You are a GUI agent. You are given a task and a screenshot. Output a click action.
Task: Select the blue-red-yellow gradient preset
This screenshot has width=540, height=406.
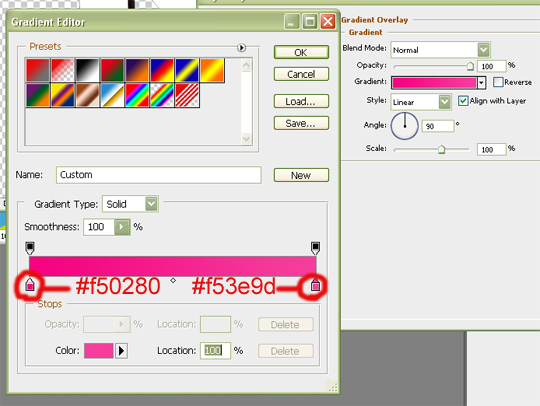click(x=162, y=71)
